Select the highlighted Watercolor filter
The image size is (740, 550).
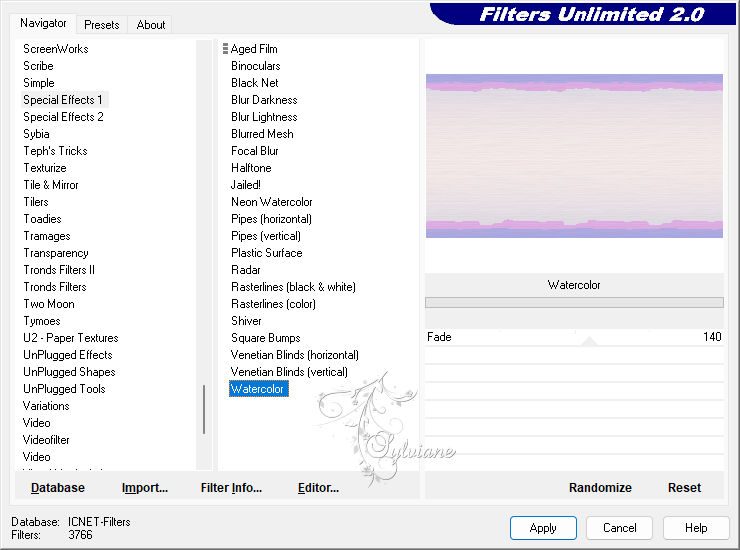click(259, 389)
